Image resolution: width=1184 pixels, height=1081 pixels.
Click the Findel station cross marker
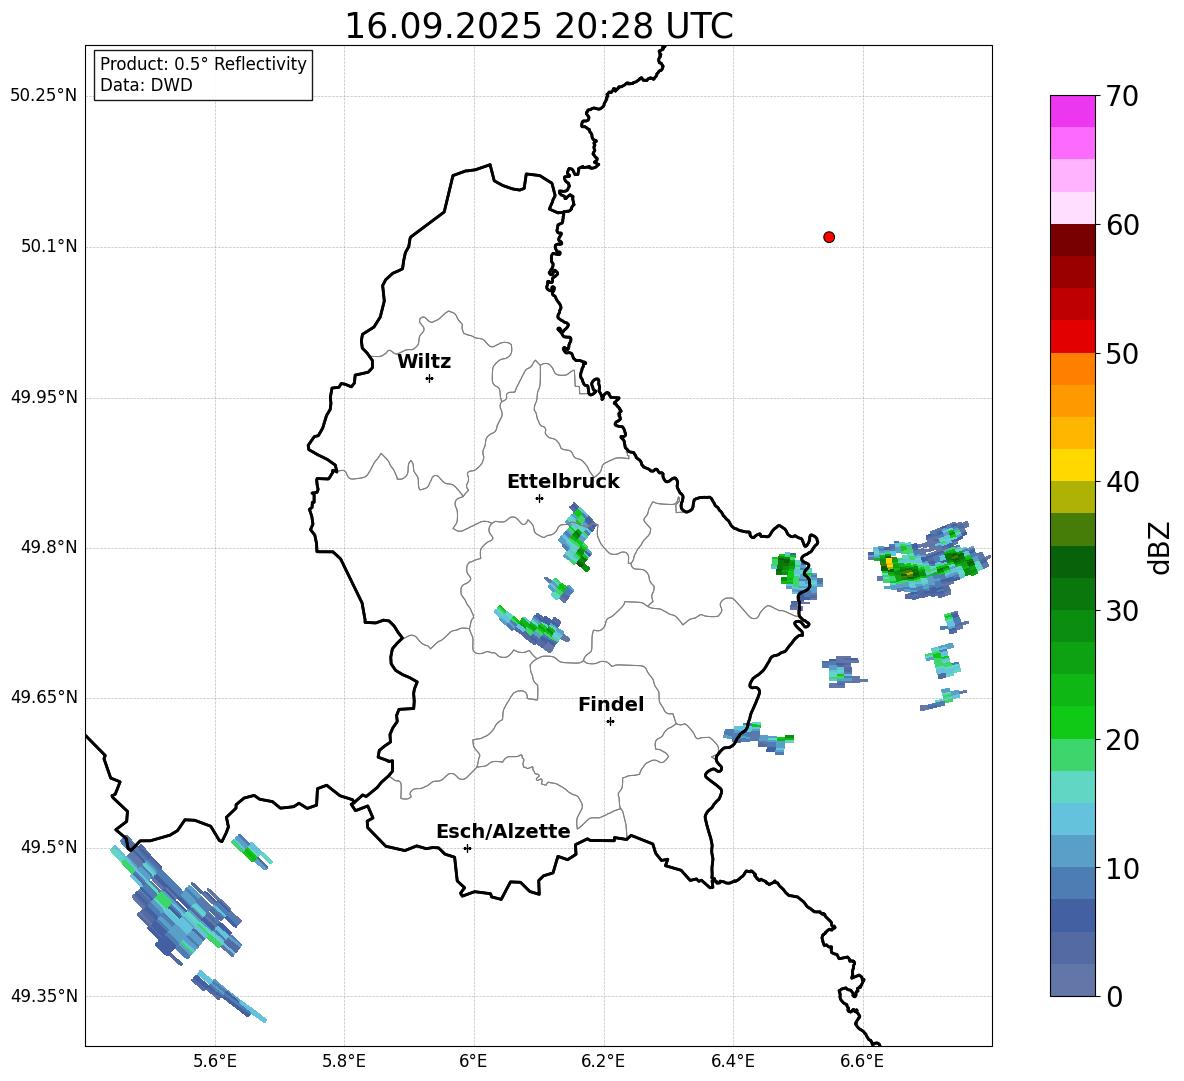click(610, 722)
